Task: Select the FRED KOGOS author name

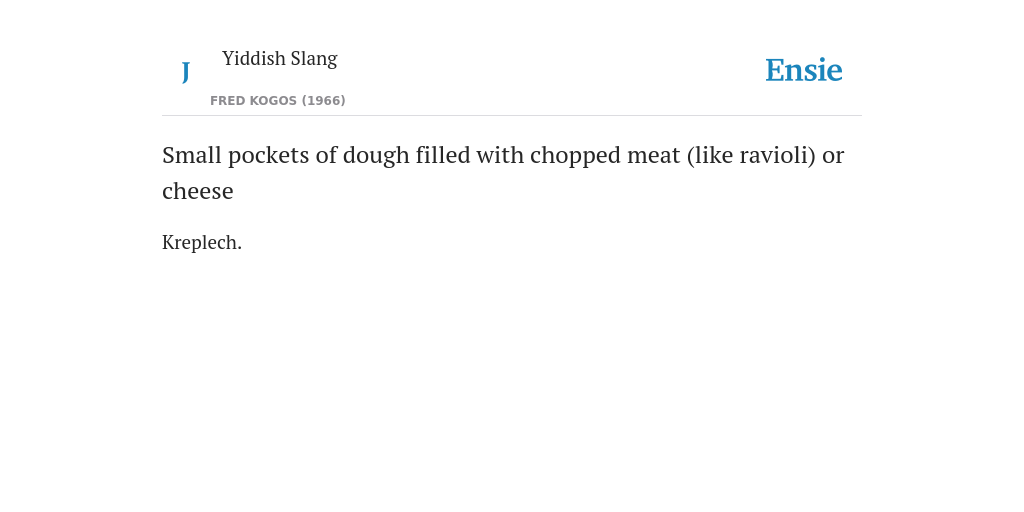Action: pyautogui.click(x=253, y=101)
